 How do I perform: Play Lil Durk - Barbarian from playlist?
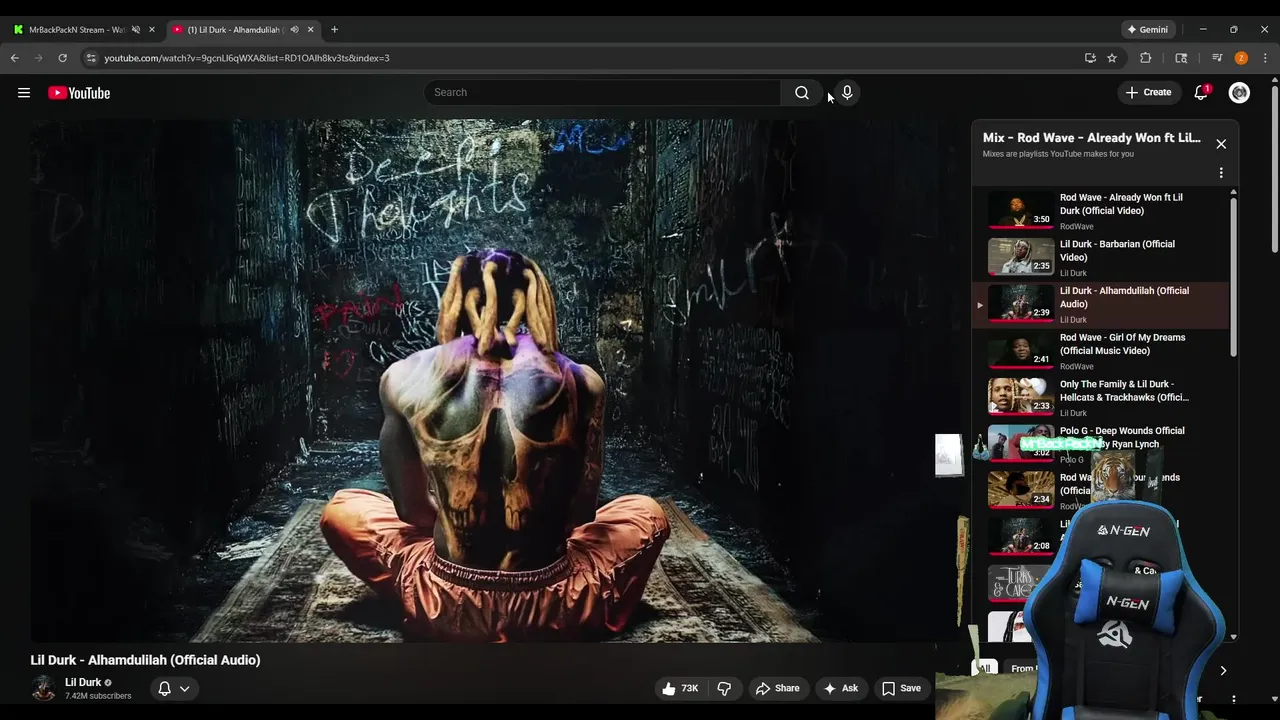point(1101,257)
